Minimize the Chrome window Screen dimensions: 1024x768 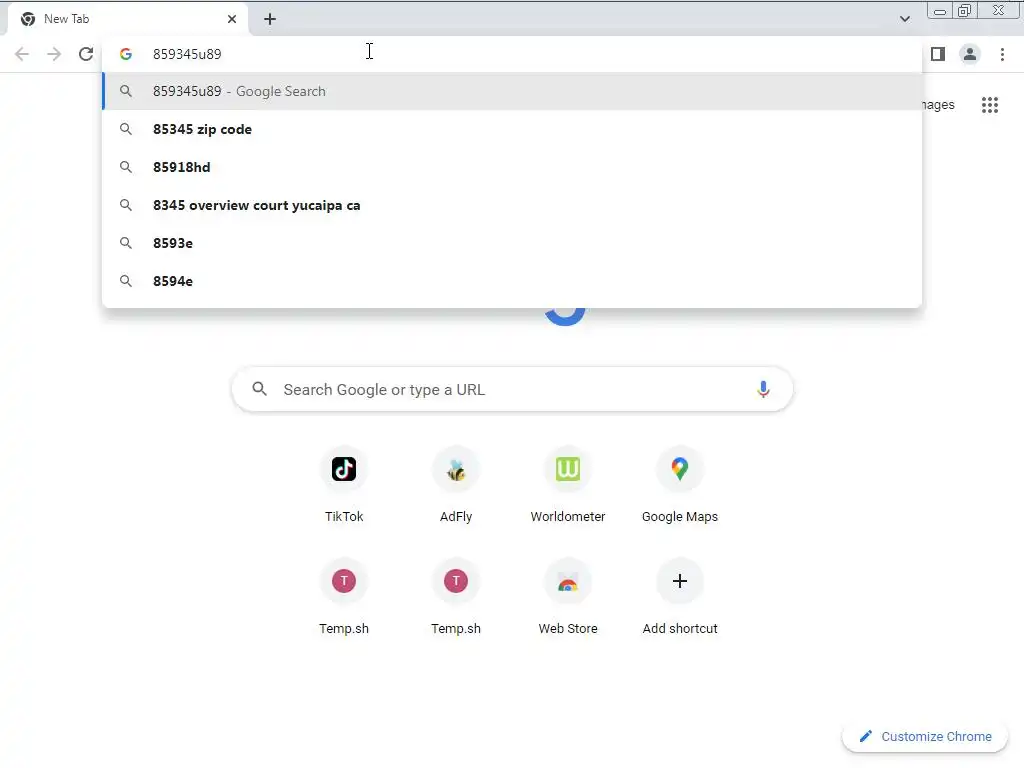coord(940,11)
